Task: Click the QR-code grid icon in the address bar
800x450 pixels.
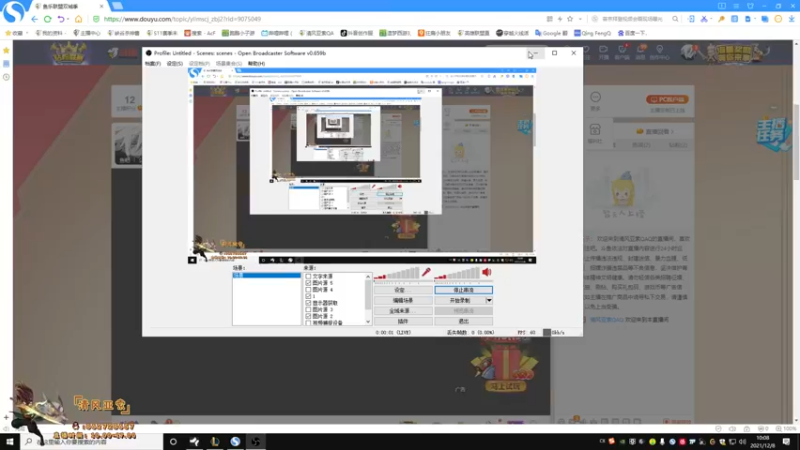Action: pyautogui.click(x=549, y=19)
